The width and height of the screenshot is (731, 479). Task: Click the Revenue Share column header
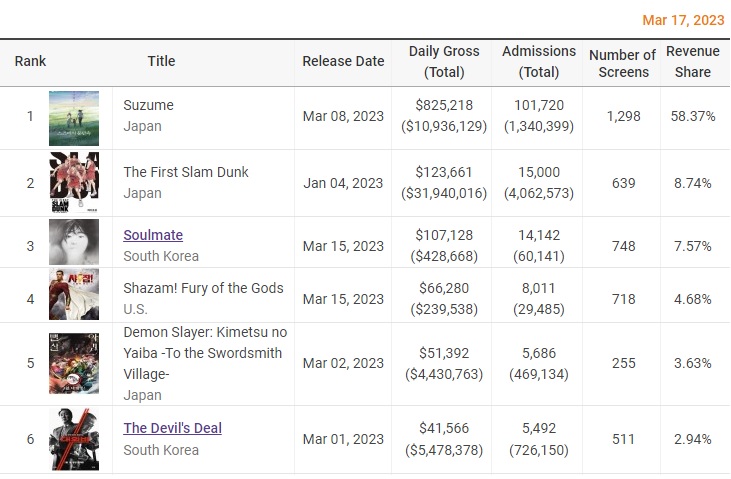692,61
